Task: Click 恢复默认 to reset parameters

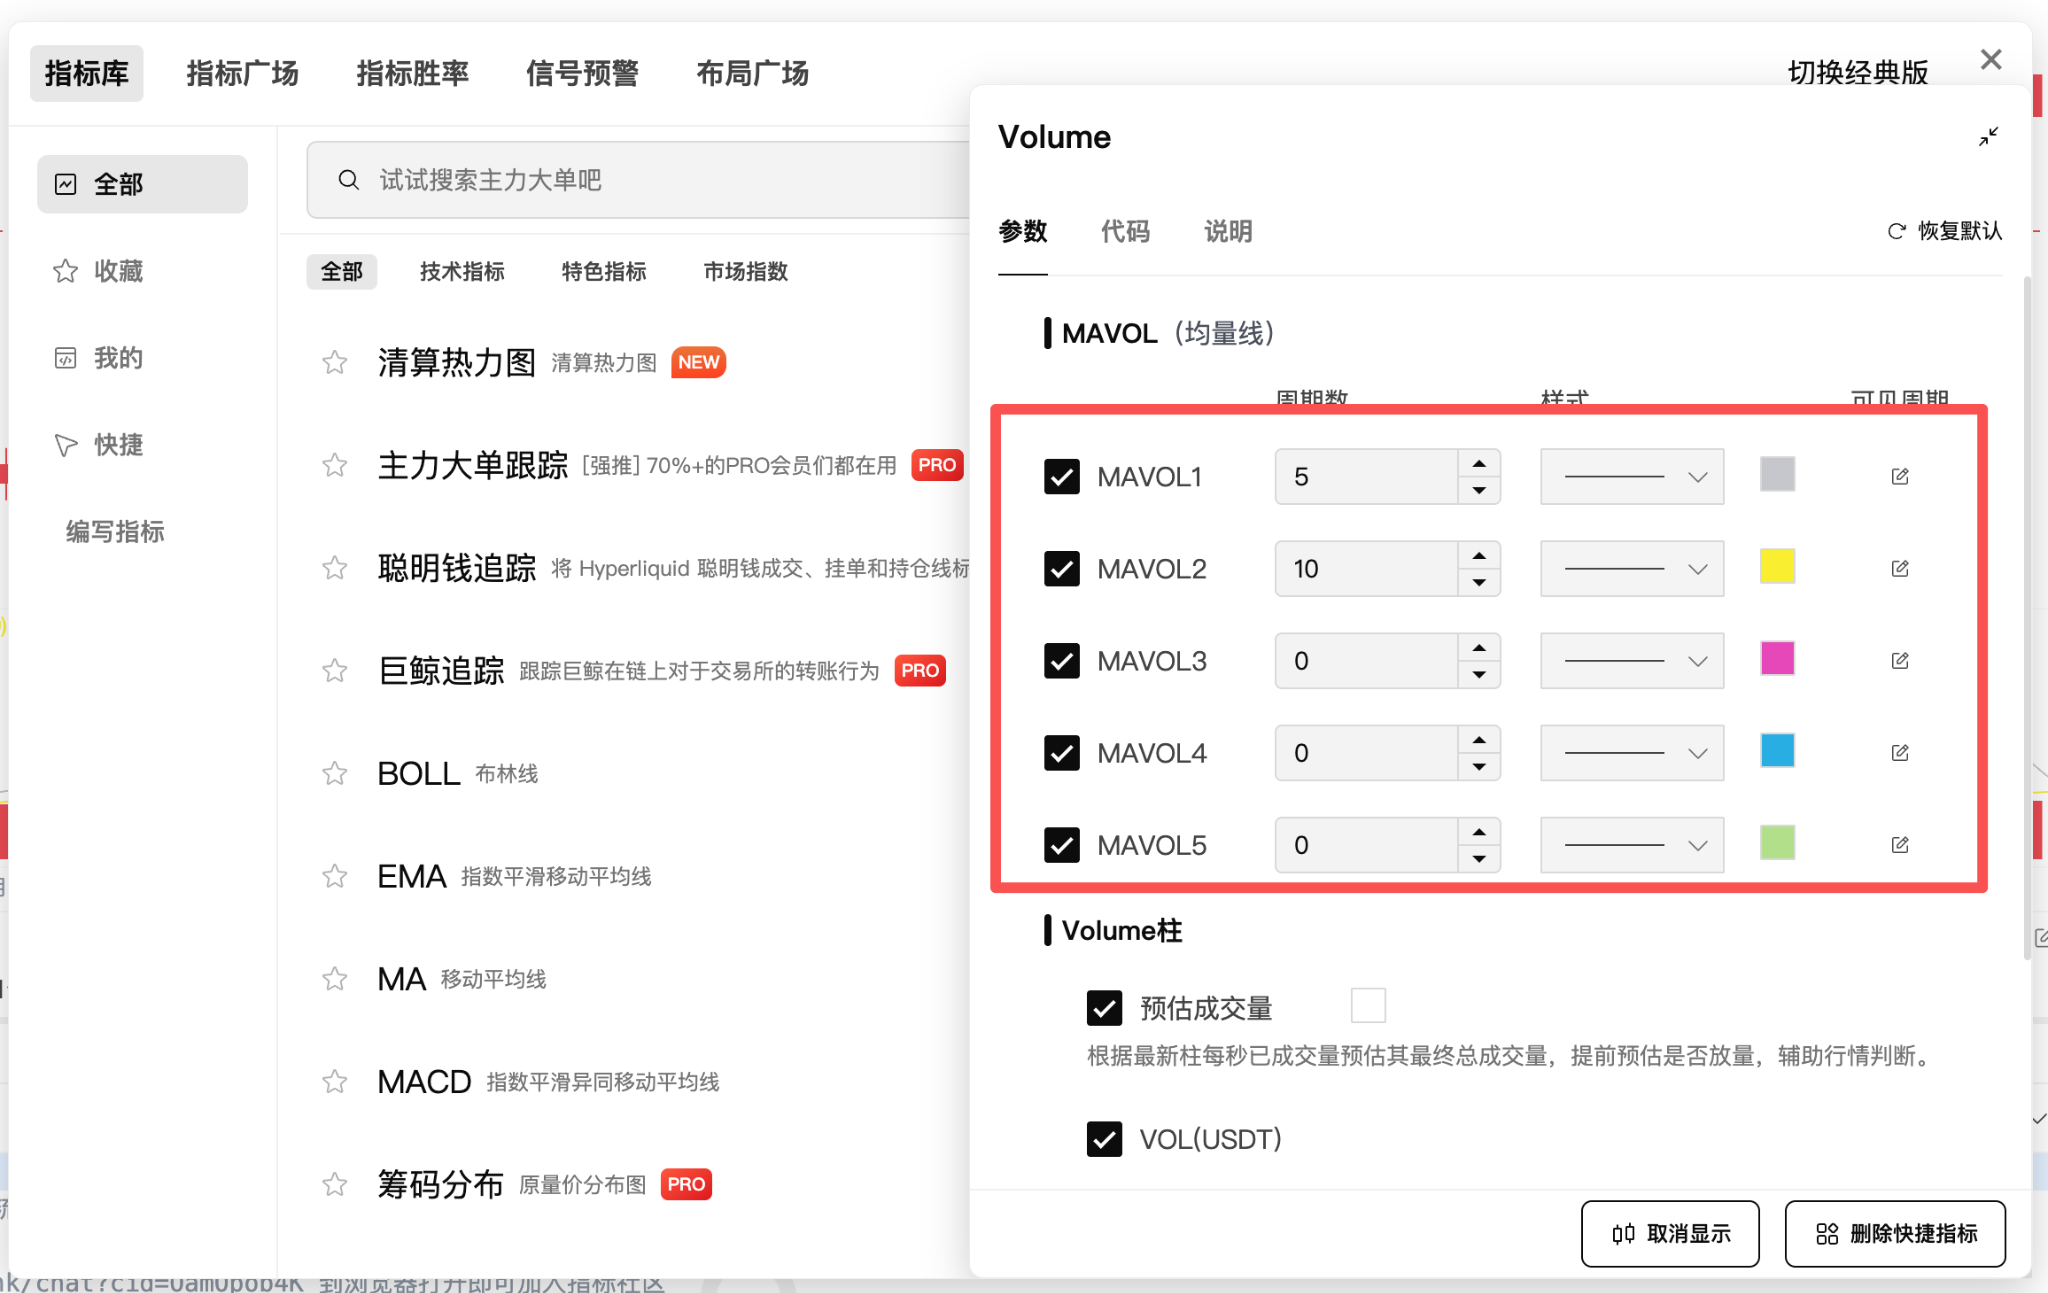Action: 1944,231
